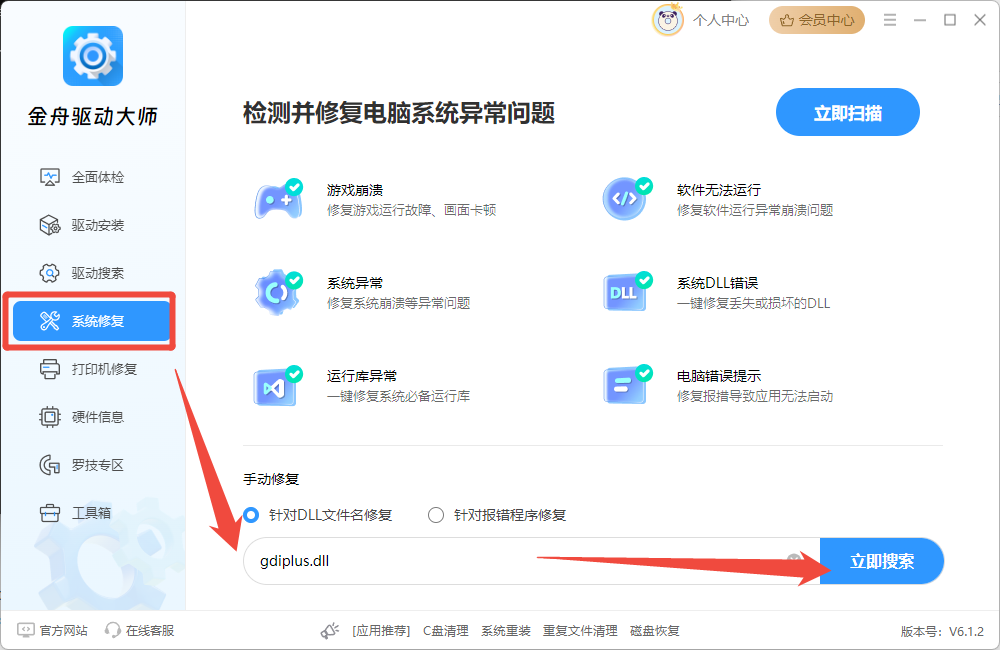
Task: Click the 运行库异常 icon
Action: click(x=277, y=386)
